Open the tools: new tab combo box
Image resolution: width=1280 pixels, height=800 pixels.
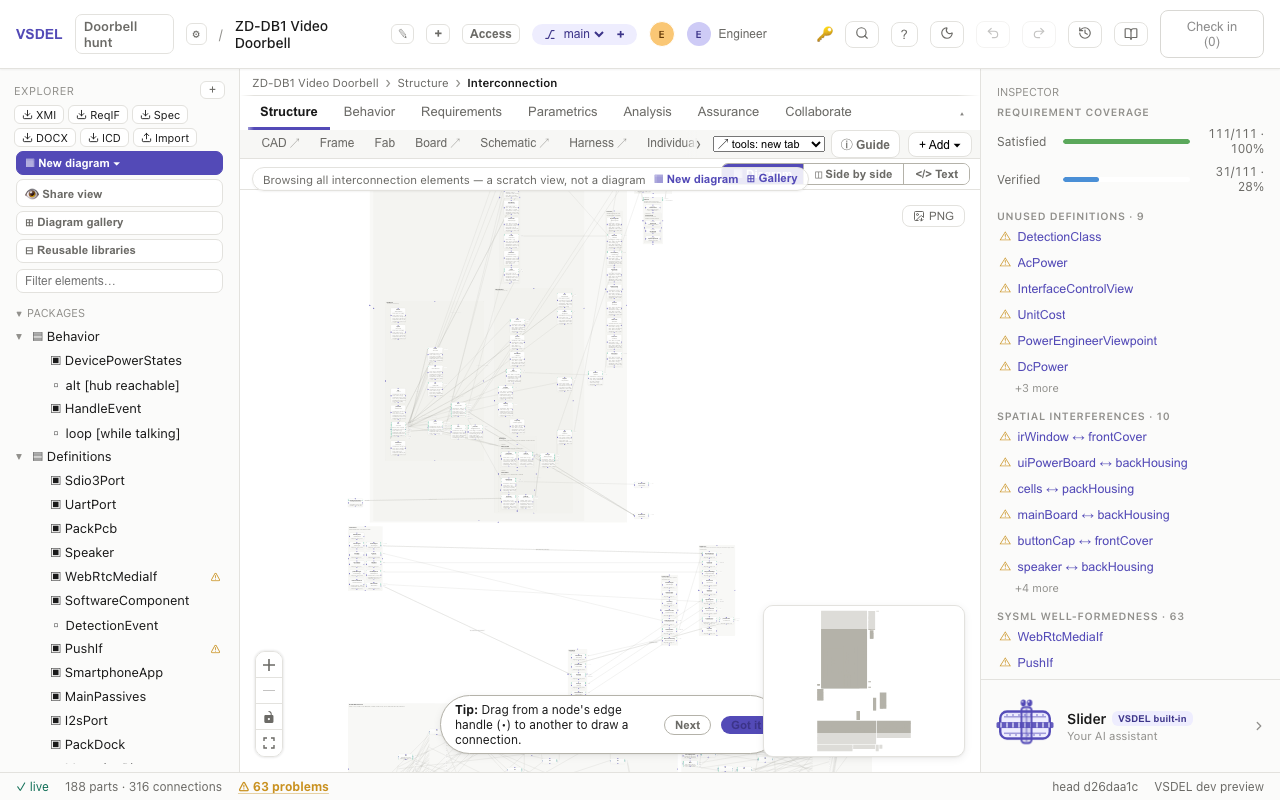(x=768, y=144)
